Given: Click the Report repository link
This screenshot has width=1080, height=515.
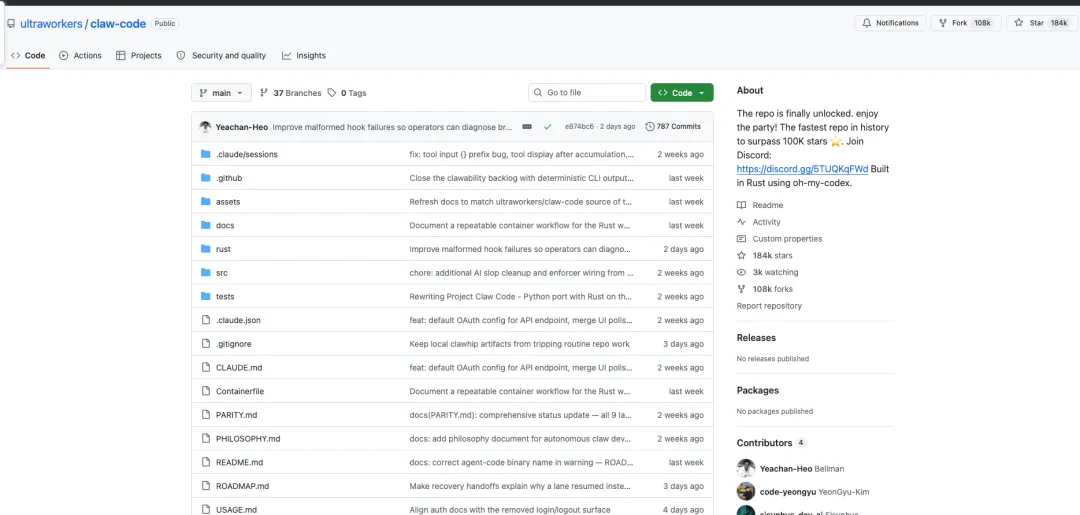Looking at the screenshot, I should [769, 306].
